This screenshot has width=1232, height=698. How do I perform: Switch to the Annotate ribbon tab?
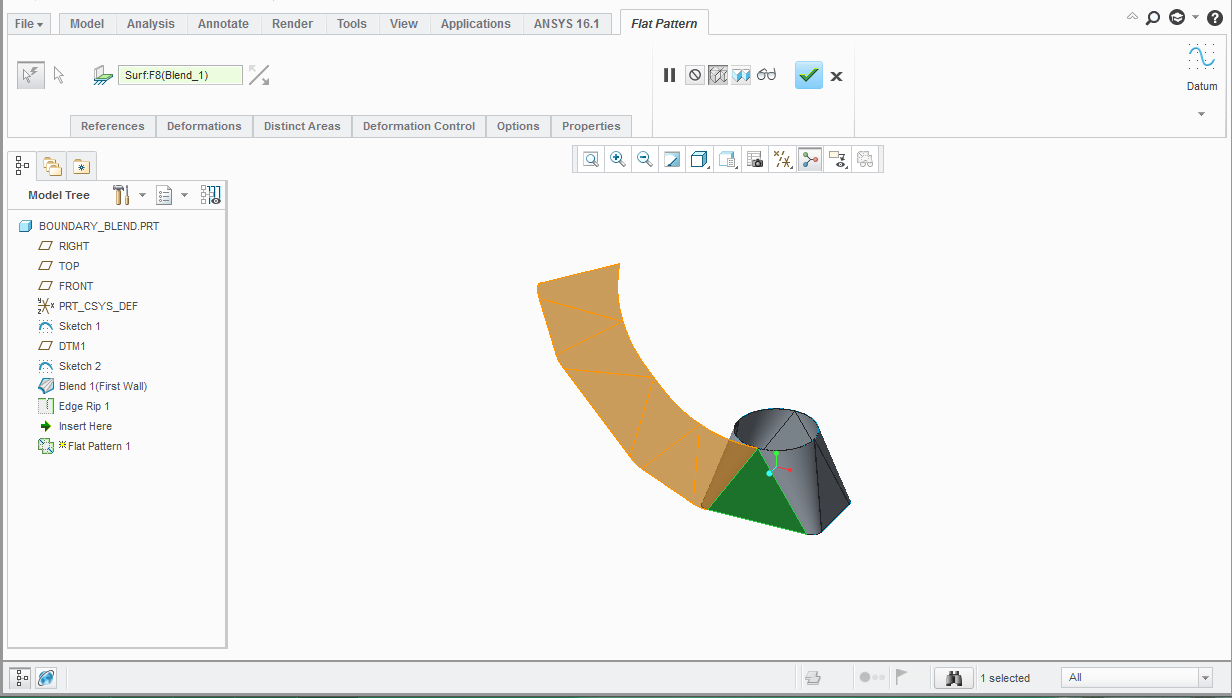tap(223, 23)
